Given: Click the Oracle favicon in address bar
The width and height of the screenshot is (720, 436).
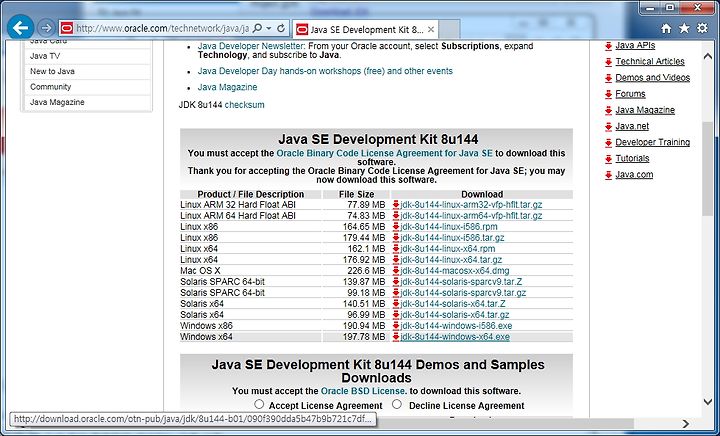Looking at the screenshot, I should pyautogui.click(x=67, y=28).
